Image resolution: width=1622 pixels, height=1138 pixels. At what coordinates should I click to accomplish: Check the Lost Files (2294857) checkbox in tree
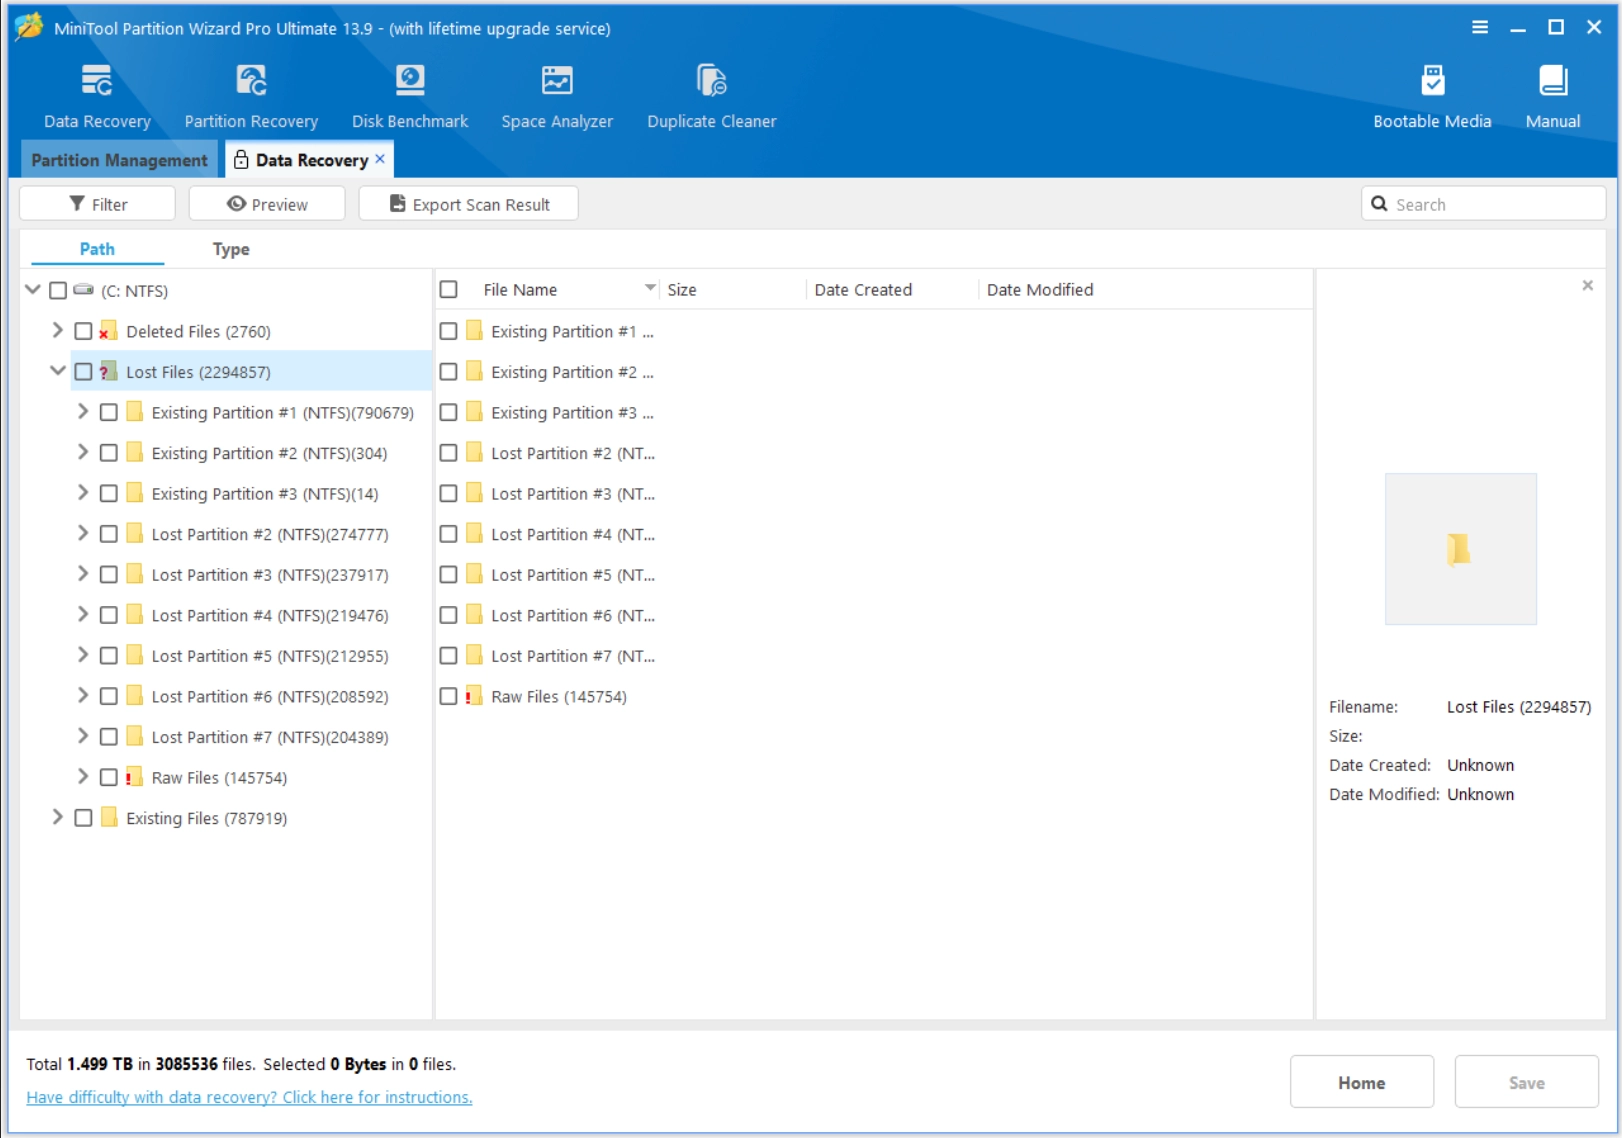(x=83, y=371)
